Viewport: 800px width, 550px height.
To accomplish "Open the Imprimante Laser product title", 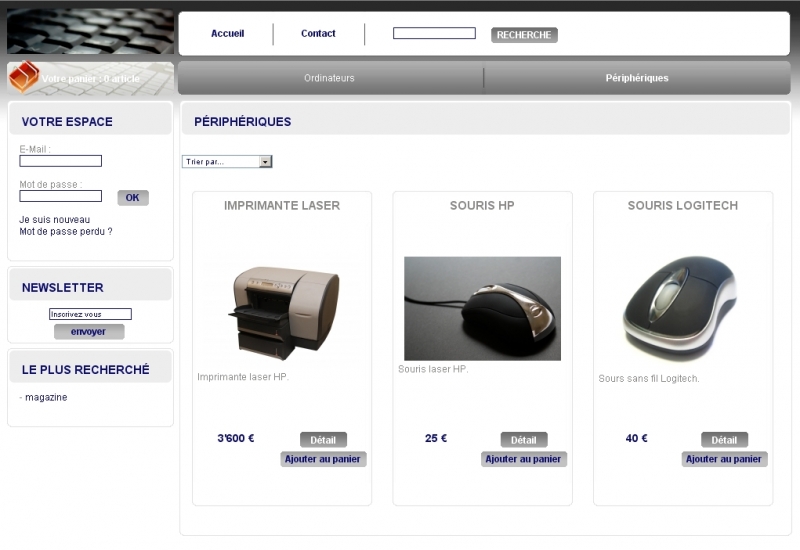I will [282, 206].
